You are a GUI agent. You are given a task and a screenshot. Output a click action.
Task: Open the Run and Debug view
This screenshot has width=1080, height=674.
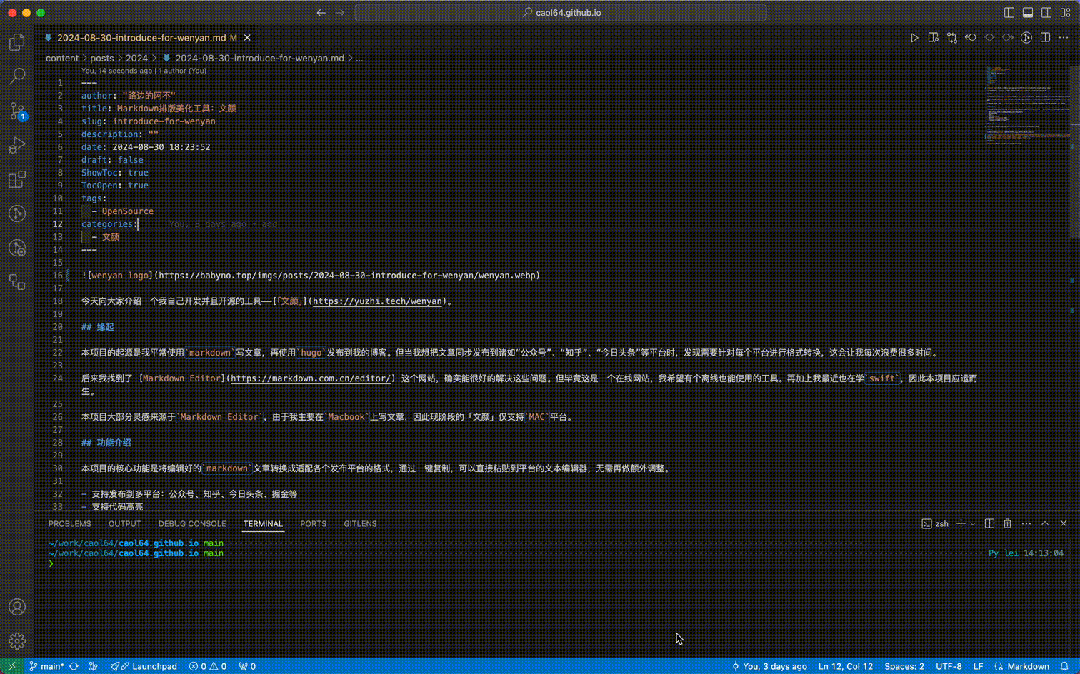tap(17, 145)
